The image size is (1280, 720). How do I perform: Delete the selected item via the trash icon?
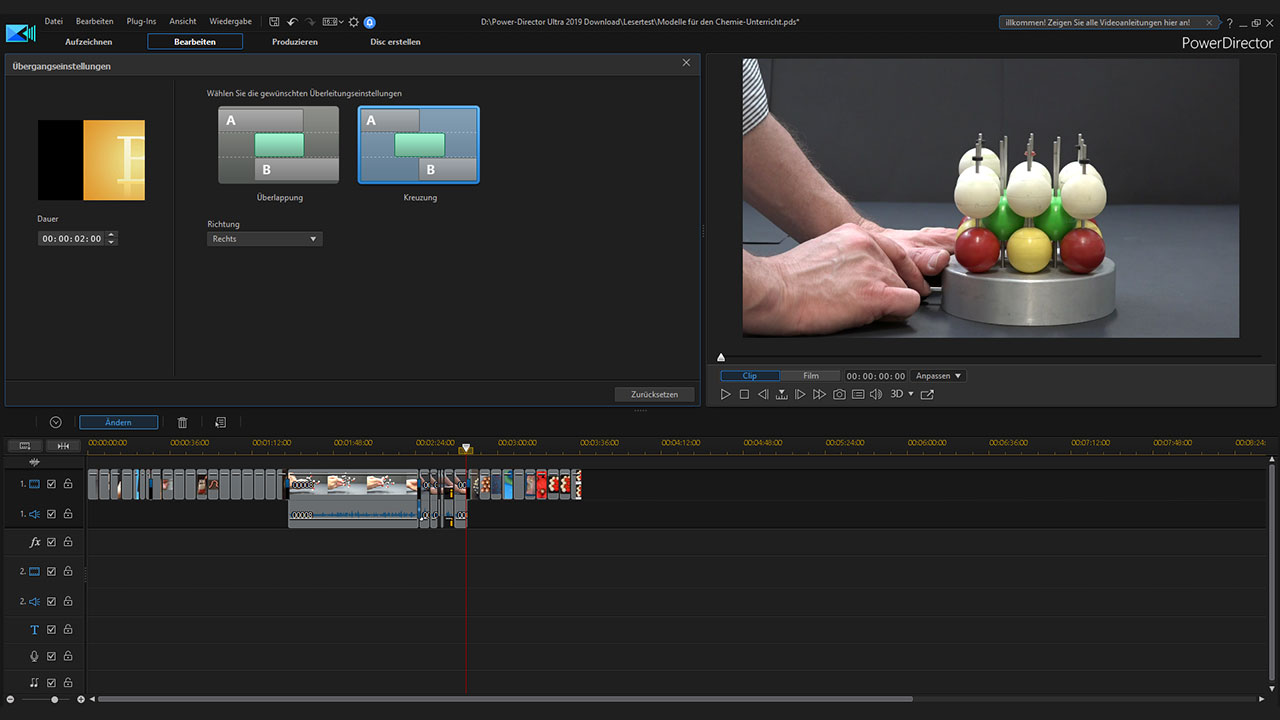click(x=182, y=423)
